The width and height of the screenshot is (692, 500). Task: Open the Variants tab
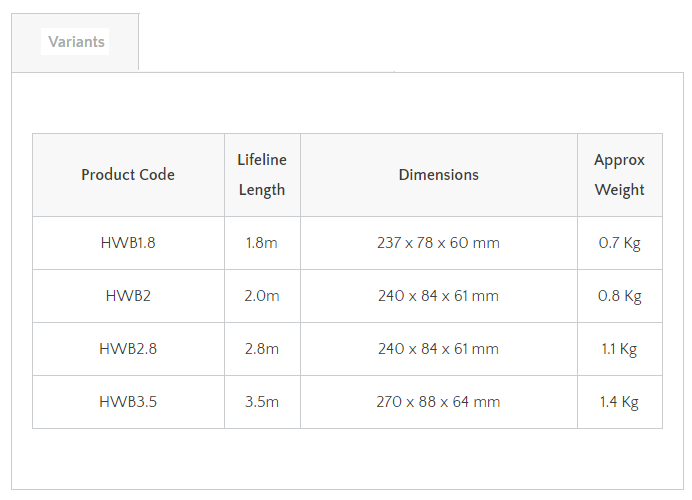coord(76,42)
